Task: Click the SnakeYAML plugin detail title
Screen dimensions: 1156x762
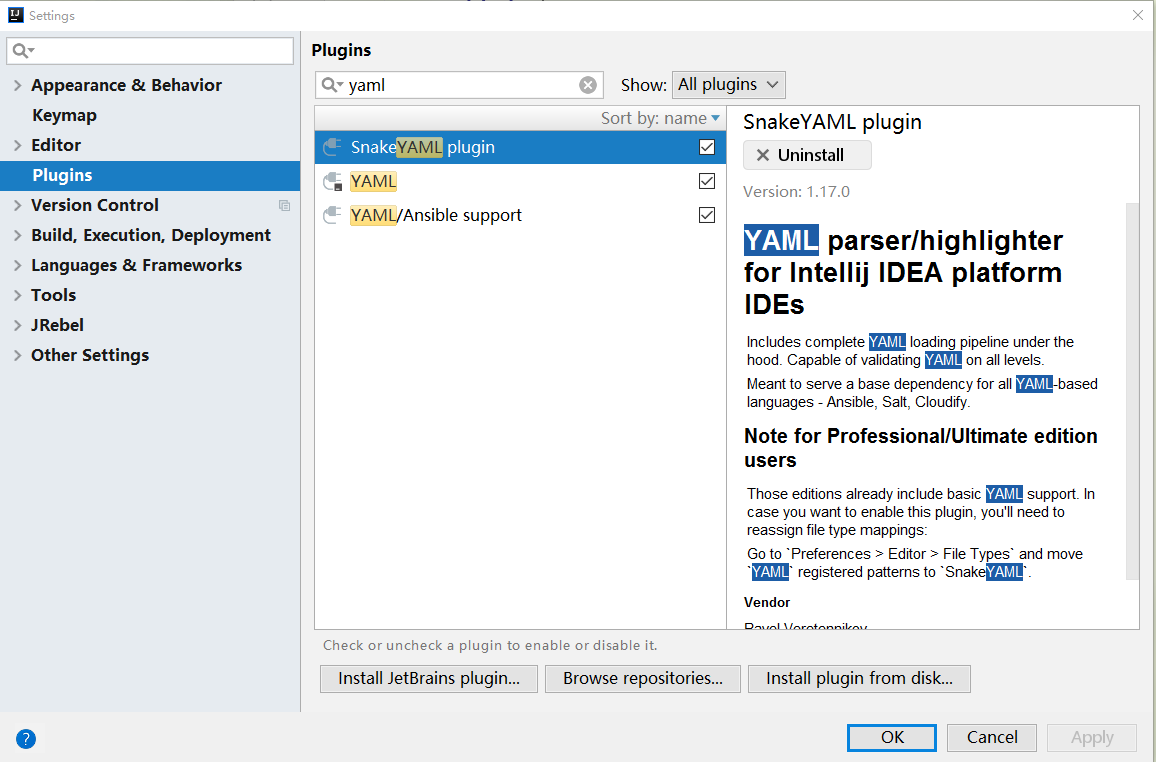Action: (x=832, y=122)
